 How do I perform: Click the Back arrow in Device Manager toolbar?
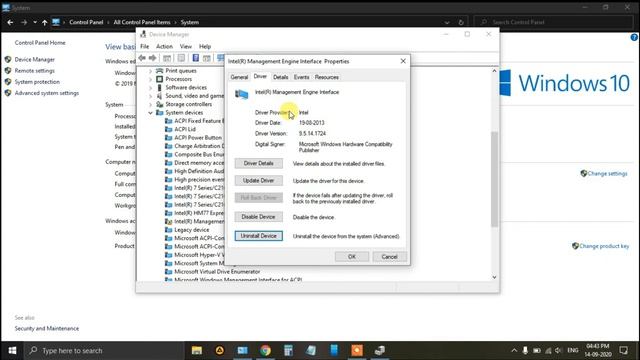(142, 58)
